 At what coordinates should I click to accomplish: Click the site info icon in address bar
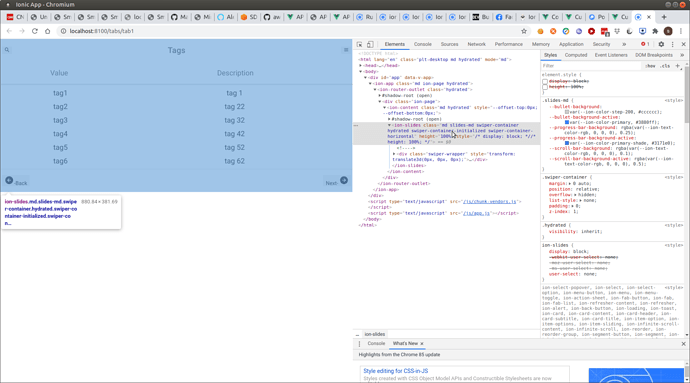(x=63, y=31)
